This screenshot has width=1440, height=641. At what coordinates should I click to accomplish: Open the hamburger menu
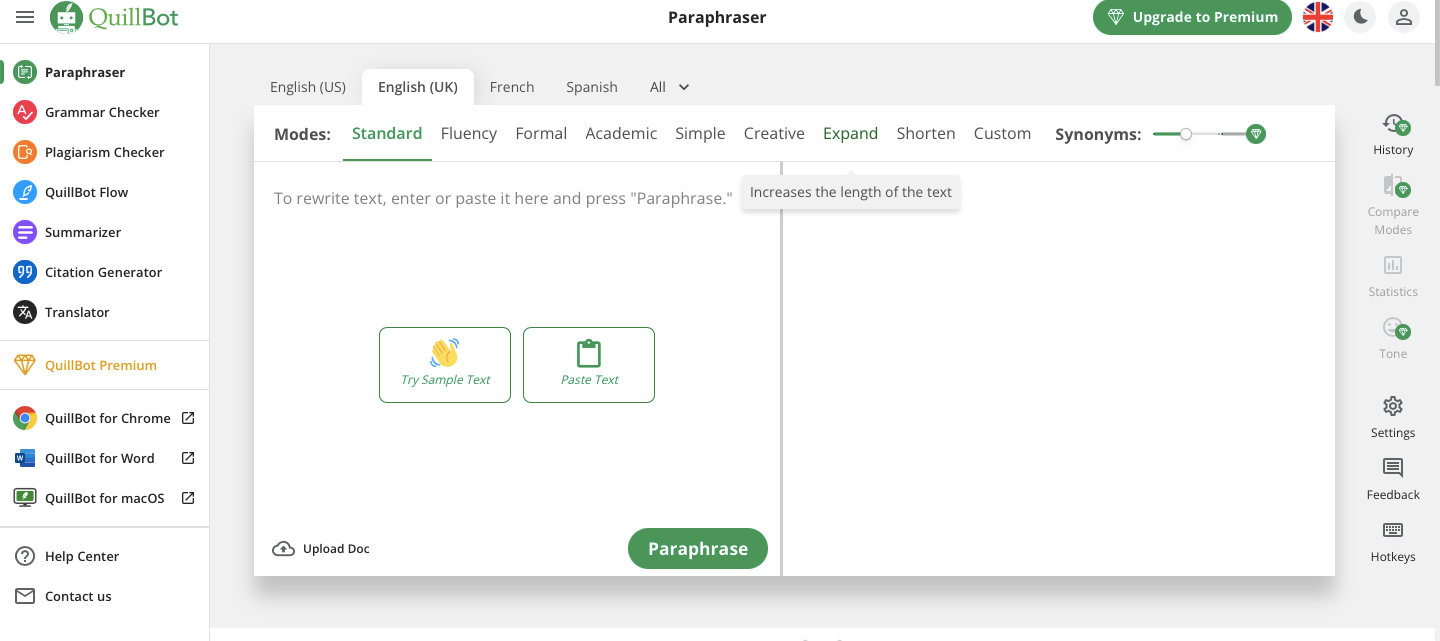point(25,17)
